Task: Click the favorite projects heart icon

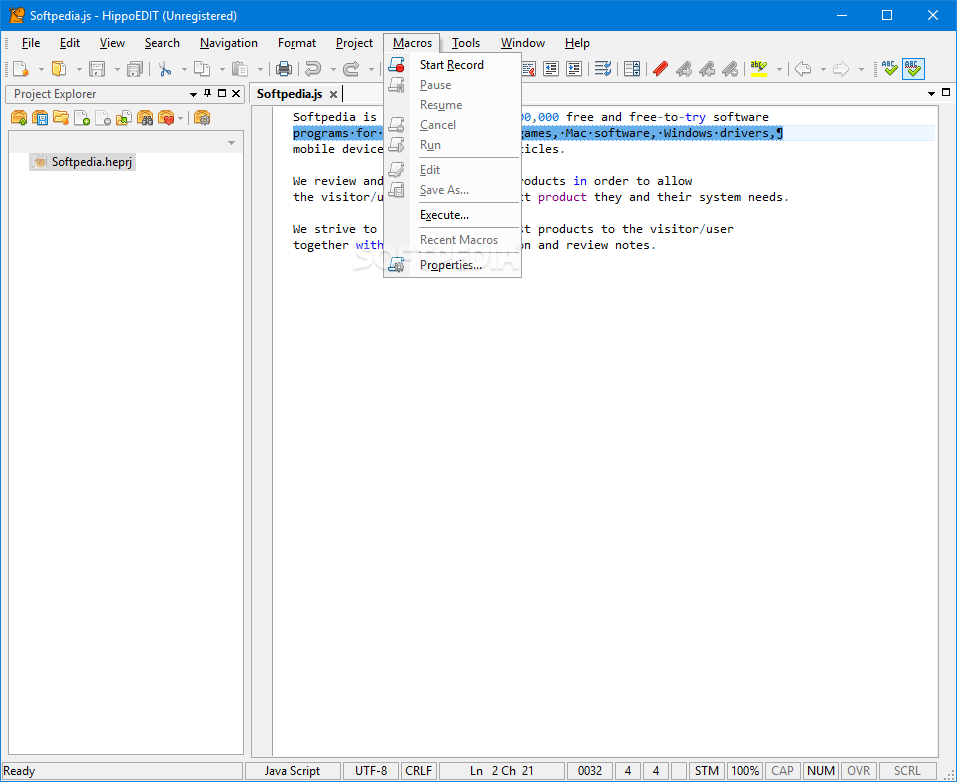Action: (166, 117)
